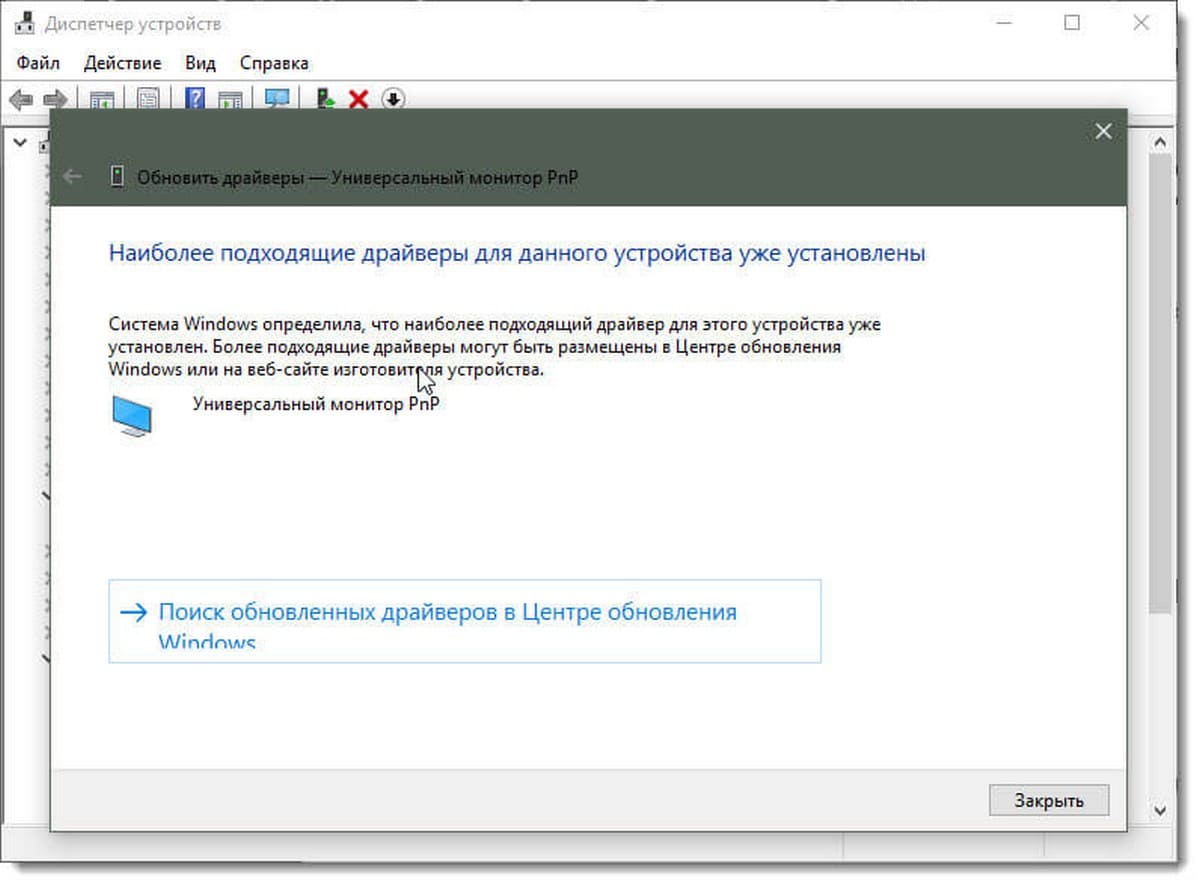The width and height of the screenshot is (1200, 885).
Task: Click the Forward arrow in the toolbar
Action: point(55,99)
